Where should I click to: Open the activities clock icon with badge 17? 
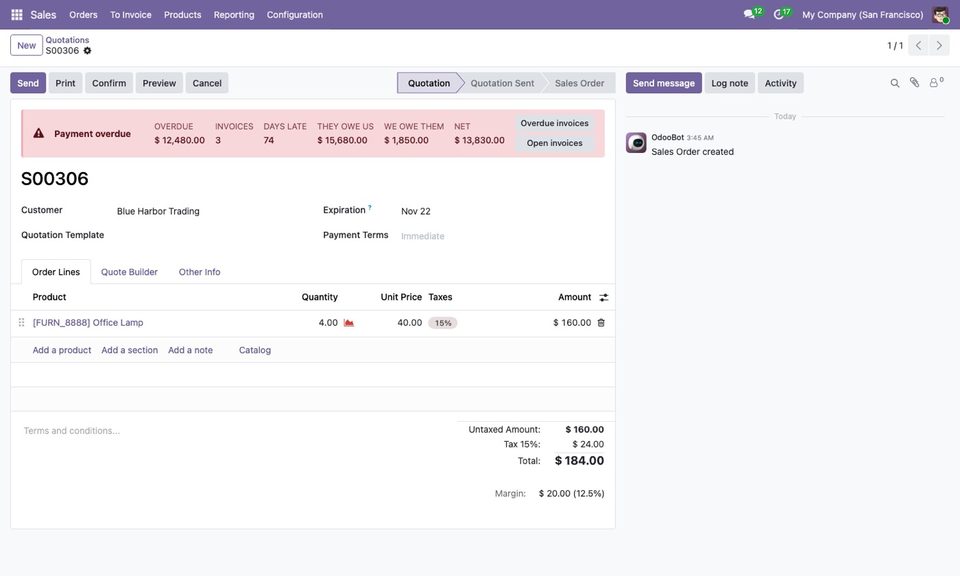coord(781,13)
